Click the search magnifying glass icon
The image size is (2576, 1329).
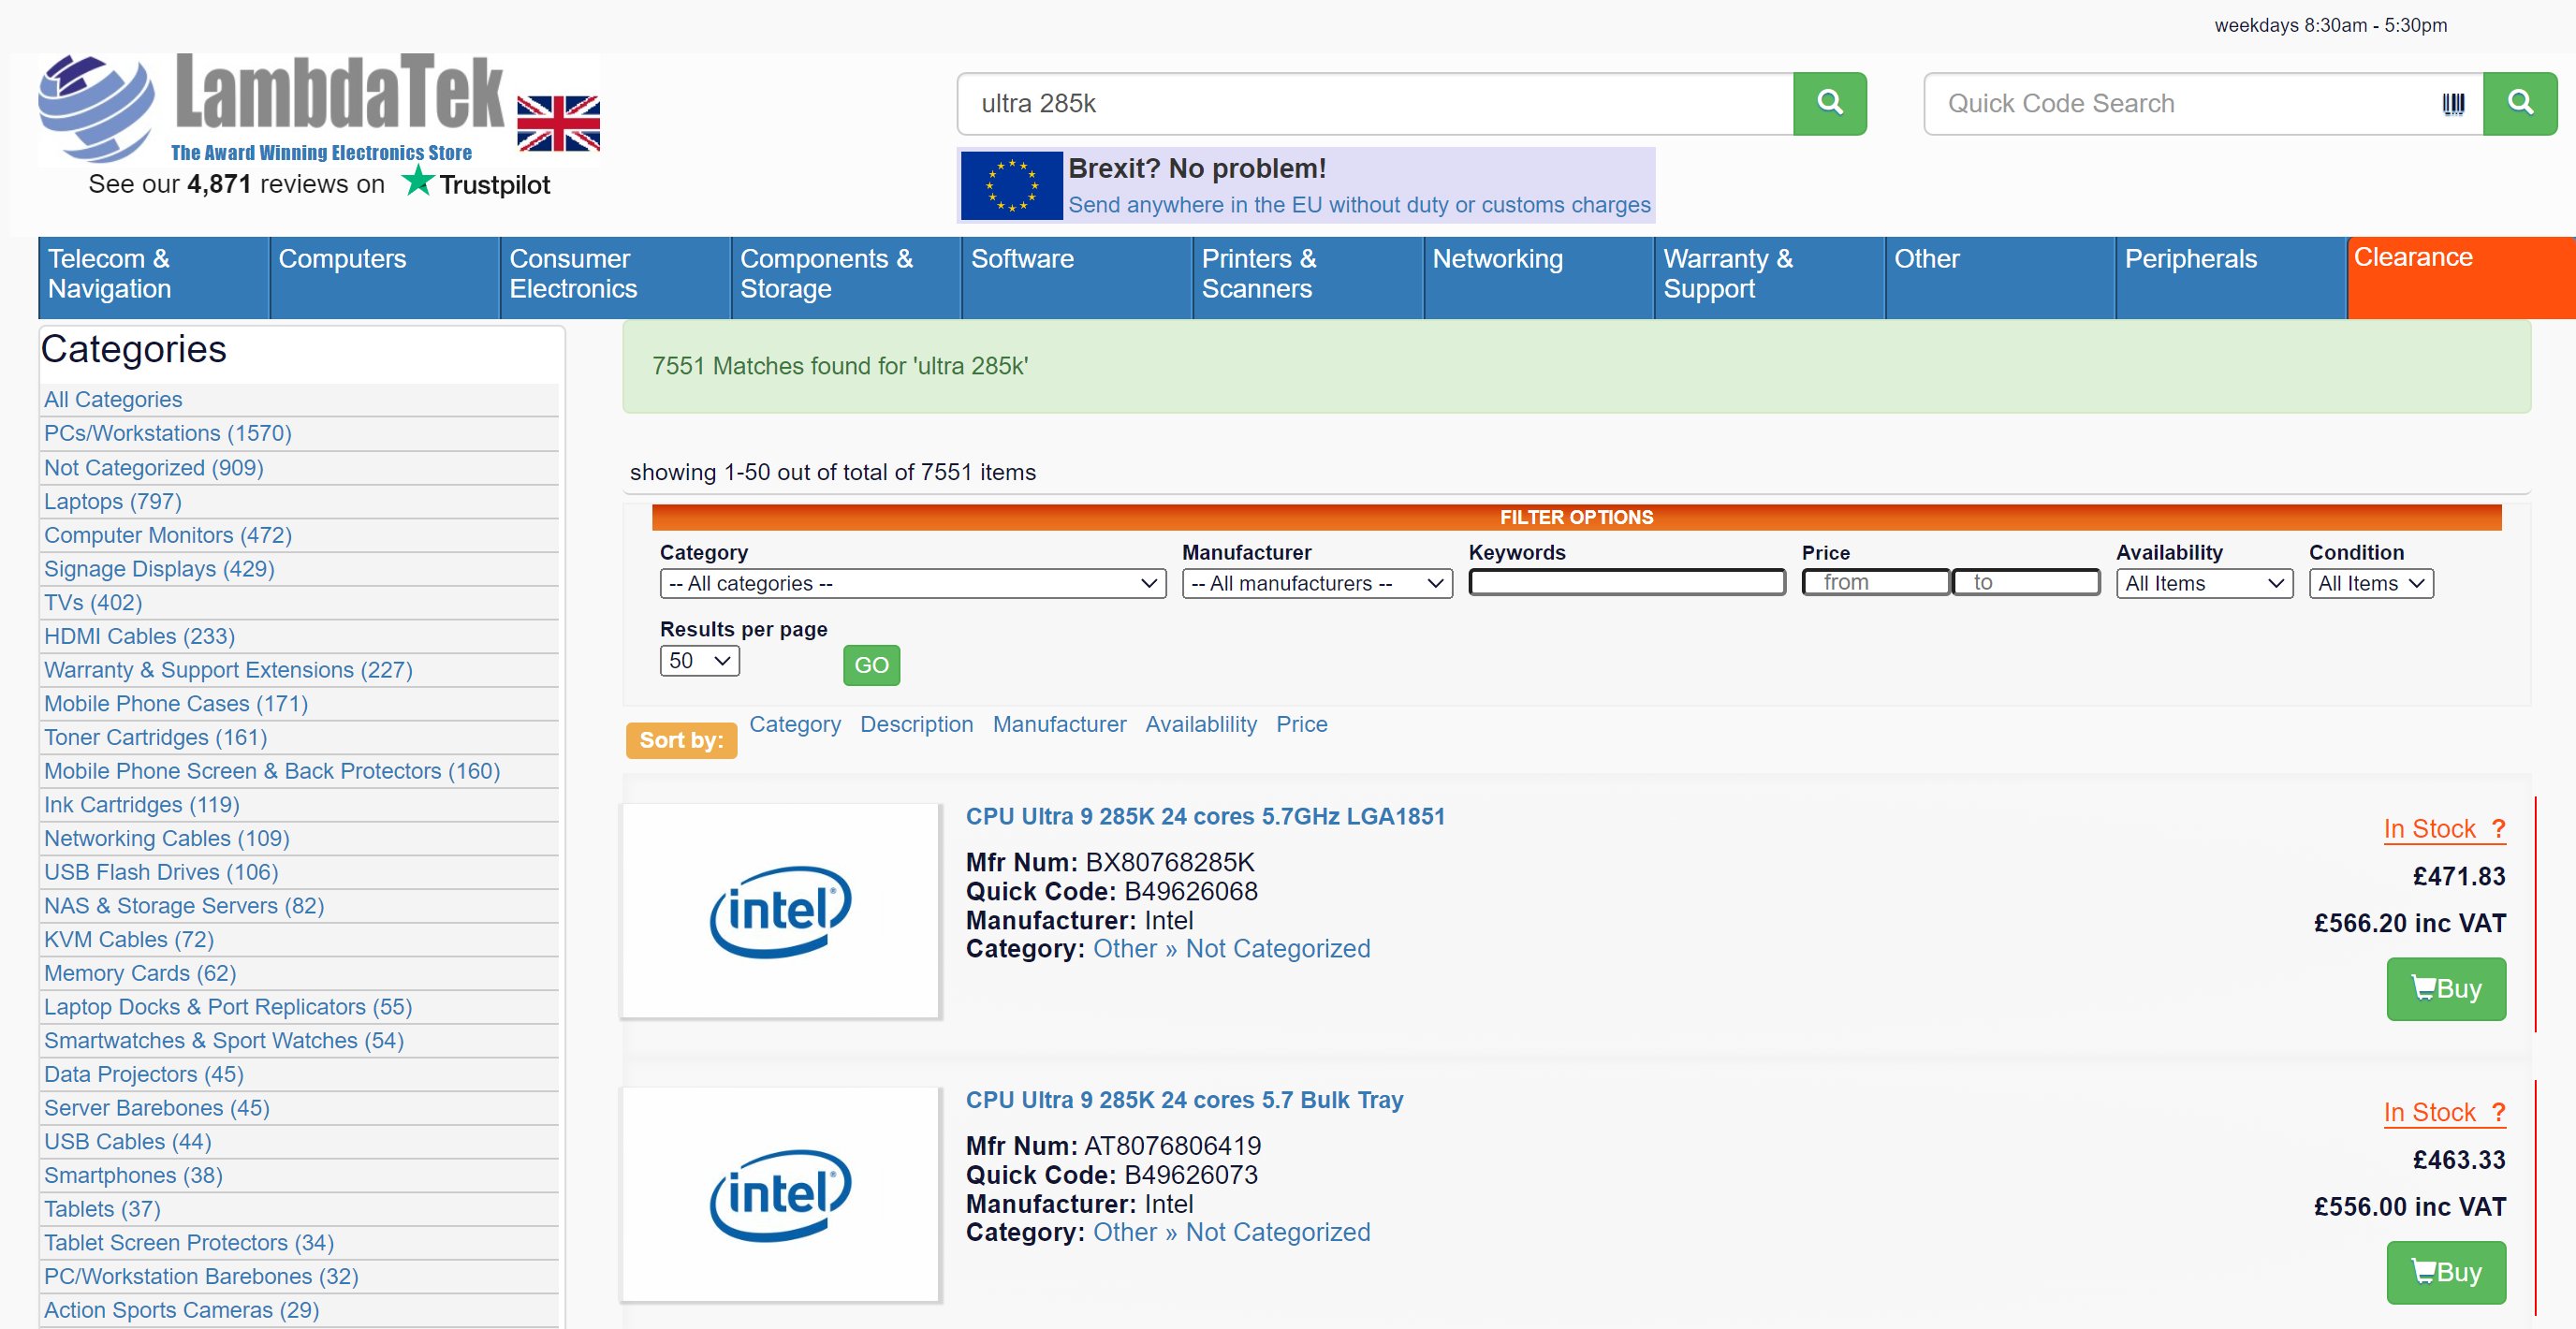tap(1829, 102)
